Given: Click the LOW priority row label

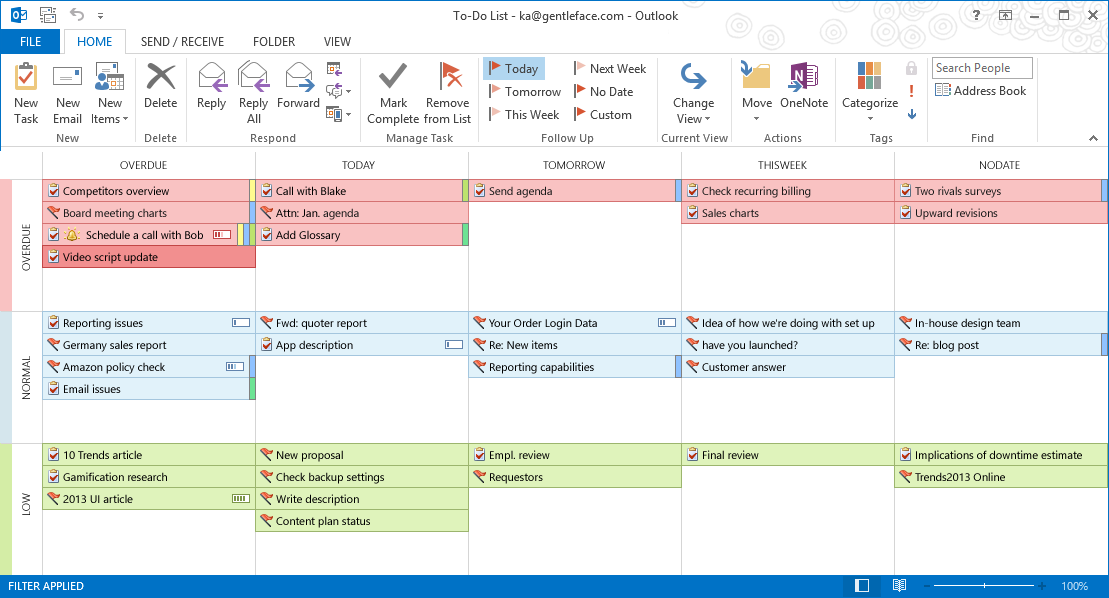Looking at the screenshot, I should point(26,505).
